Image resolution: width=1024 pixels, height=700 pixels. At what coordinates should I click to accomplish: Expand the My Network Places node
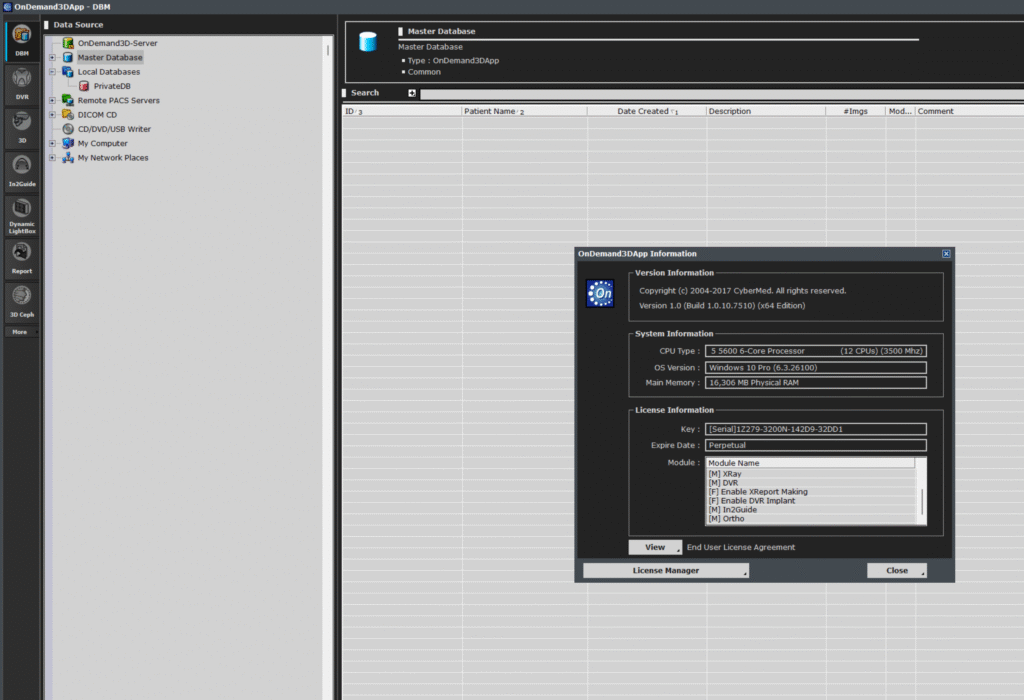[52, 158]
